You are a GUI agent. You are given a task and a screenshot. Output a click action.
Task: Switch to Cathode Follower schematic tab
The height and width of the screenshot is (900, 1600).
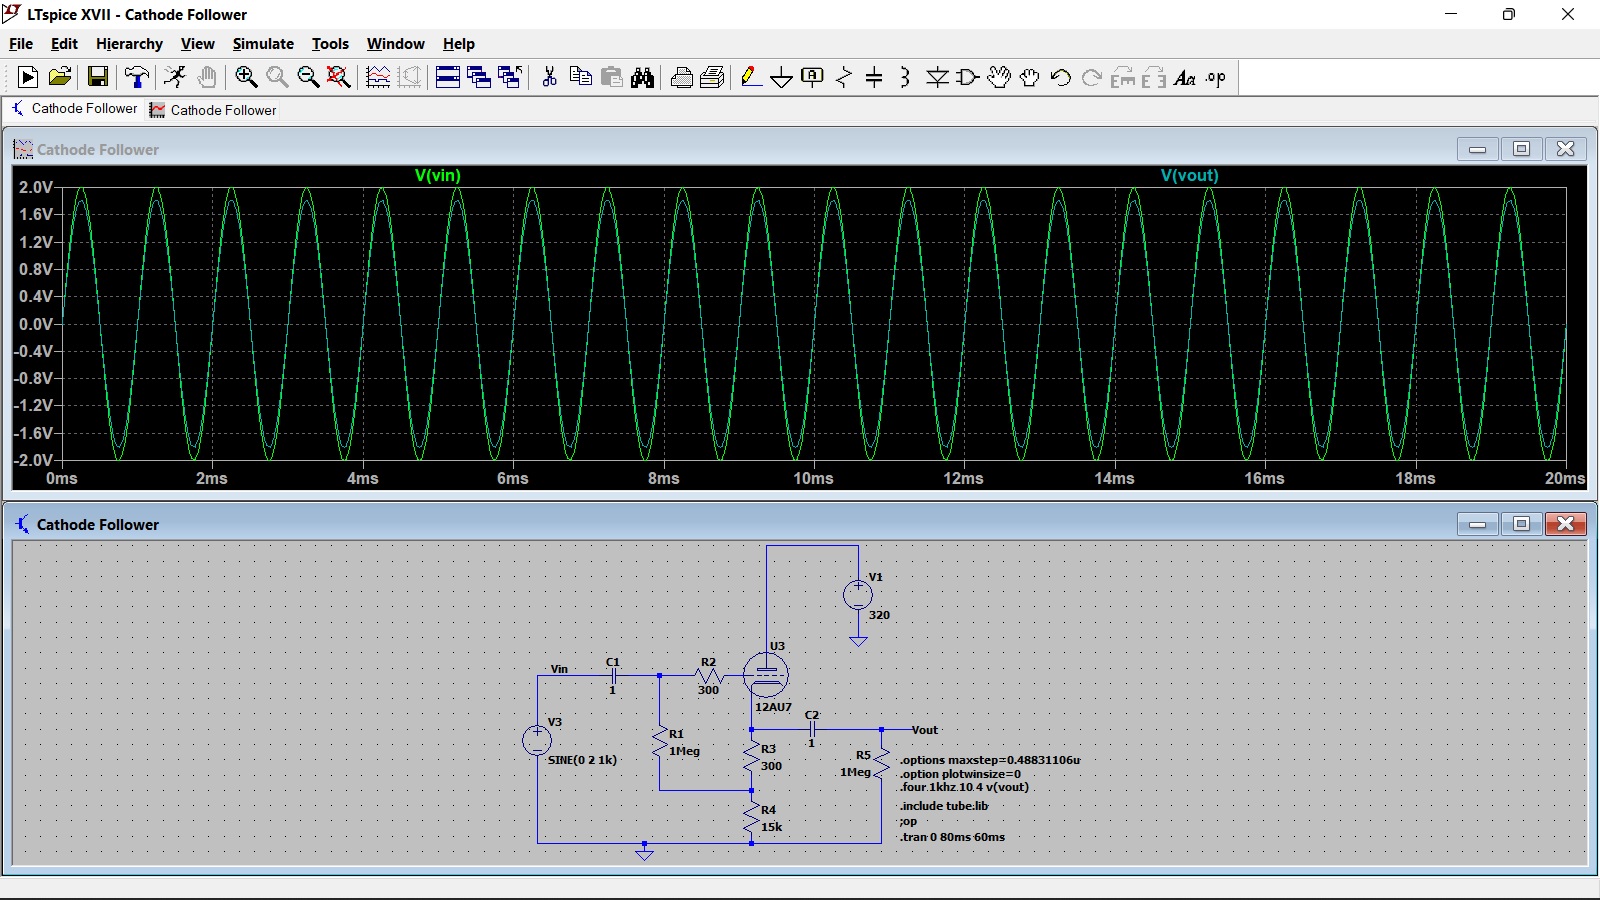pos(75,109)
